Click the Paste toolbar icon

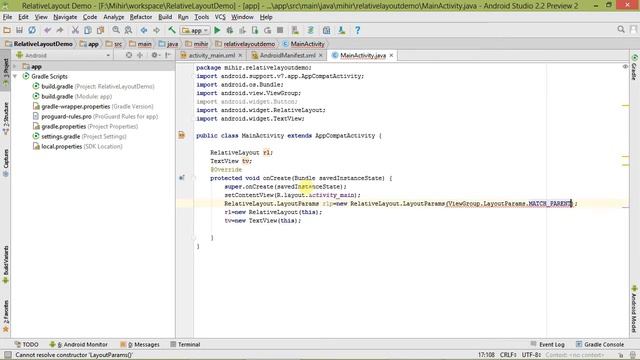pyautogui.click(x=100, y=30)
